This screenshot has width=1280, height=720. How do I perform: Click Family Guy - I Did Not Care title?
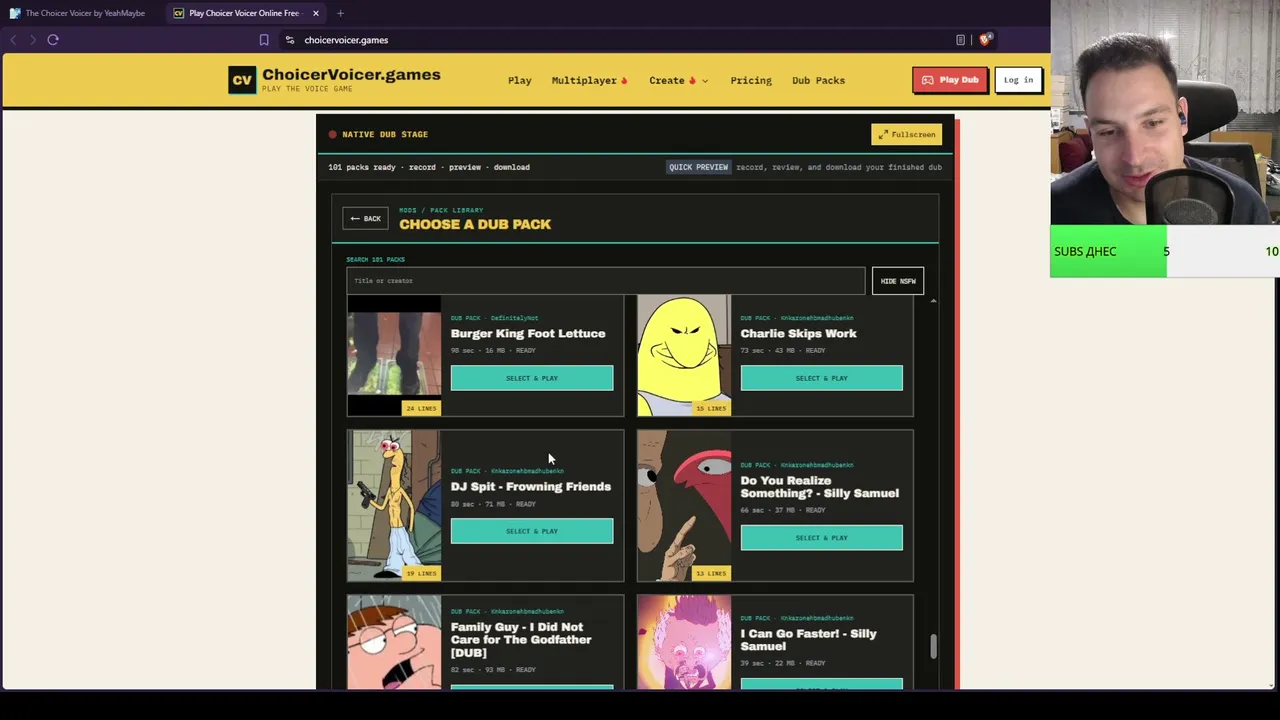(x=521, y=640)
